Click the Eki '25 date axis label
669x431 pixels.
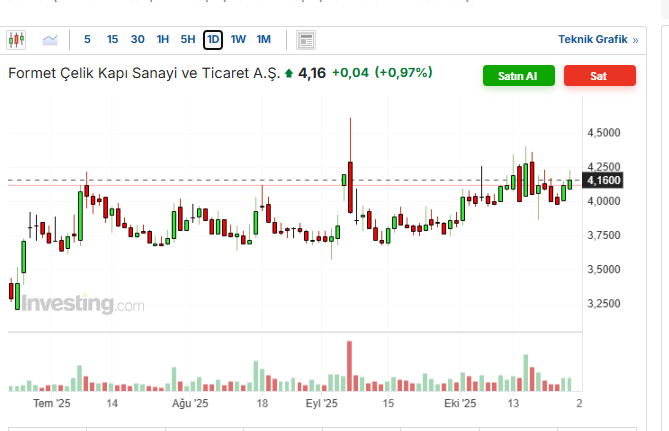point(460,403)
